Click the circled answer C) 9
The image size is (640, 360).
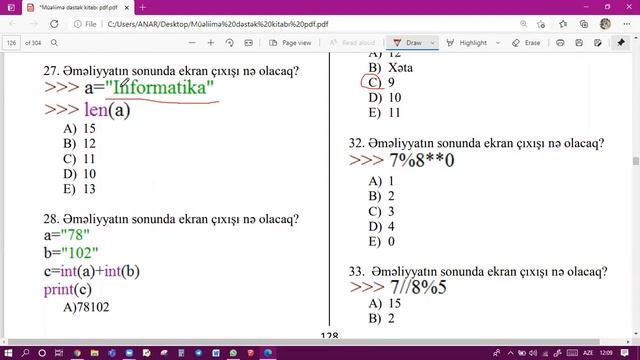click(x=381, y=82)
